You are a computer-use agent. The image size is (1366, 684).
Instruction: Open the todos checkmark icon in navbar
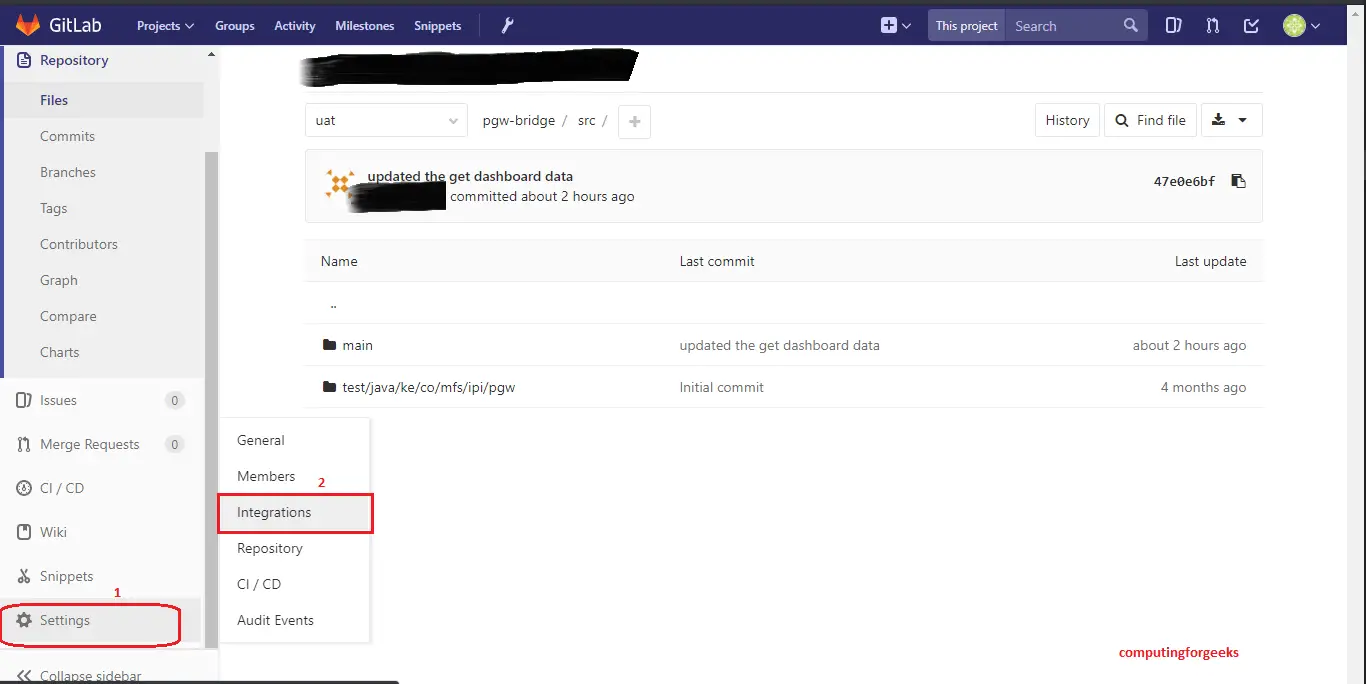coord(1251,25)
